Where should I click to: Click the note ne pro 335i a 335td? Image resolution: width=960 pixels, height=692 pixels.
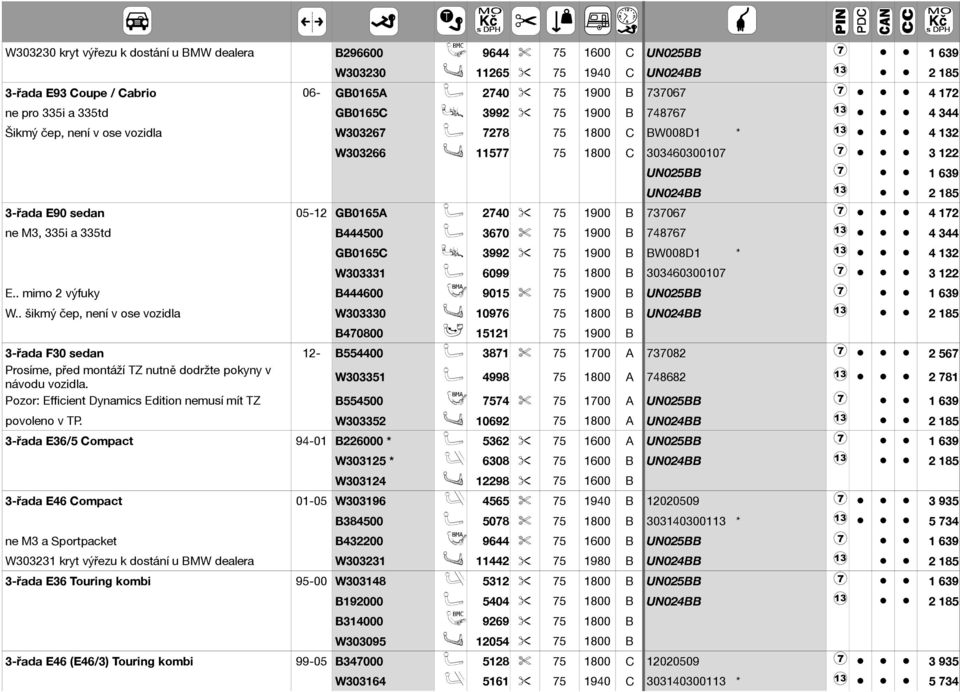57,113
